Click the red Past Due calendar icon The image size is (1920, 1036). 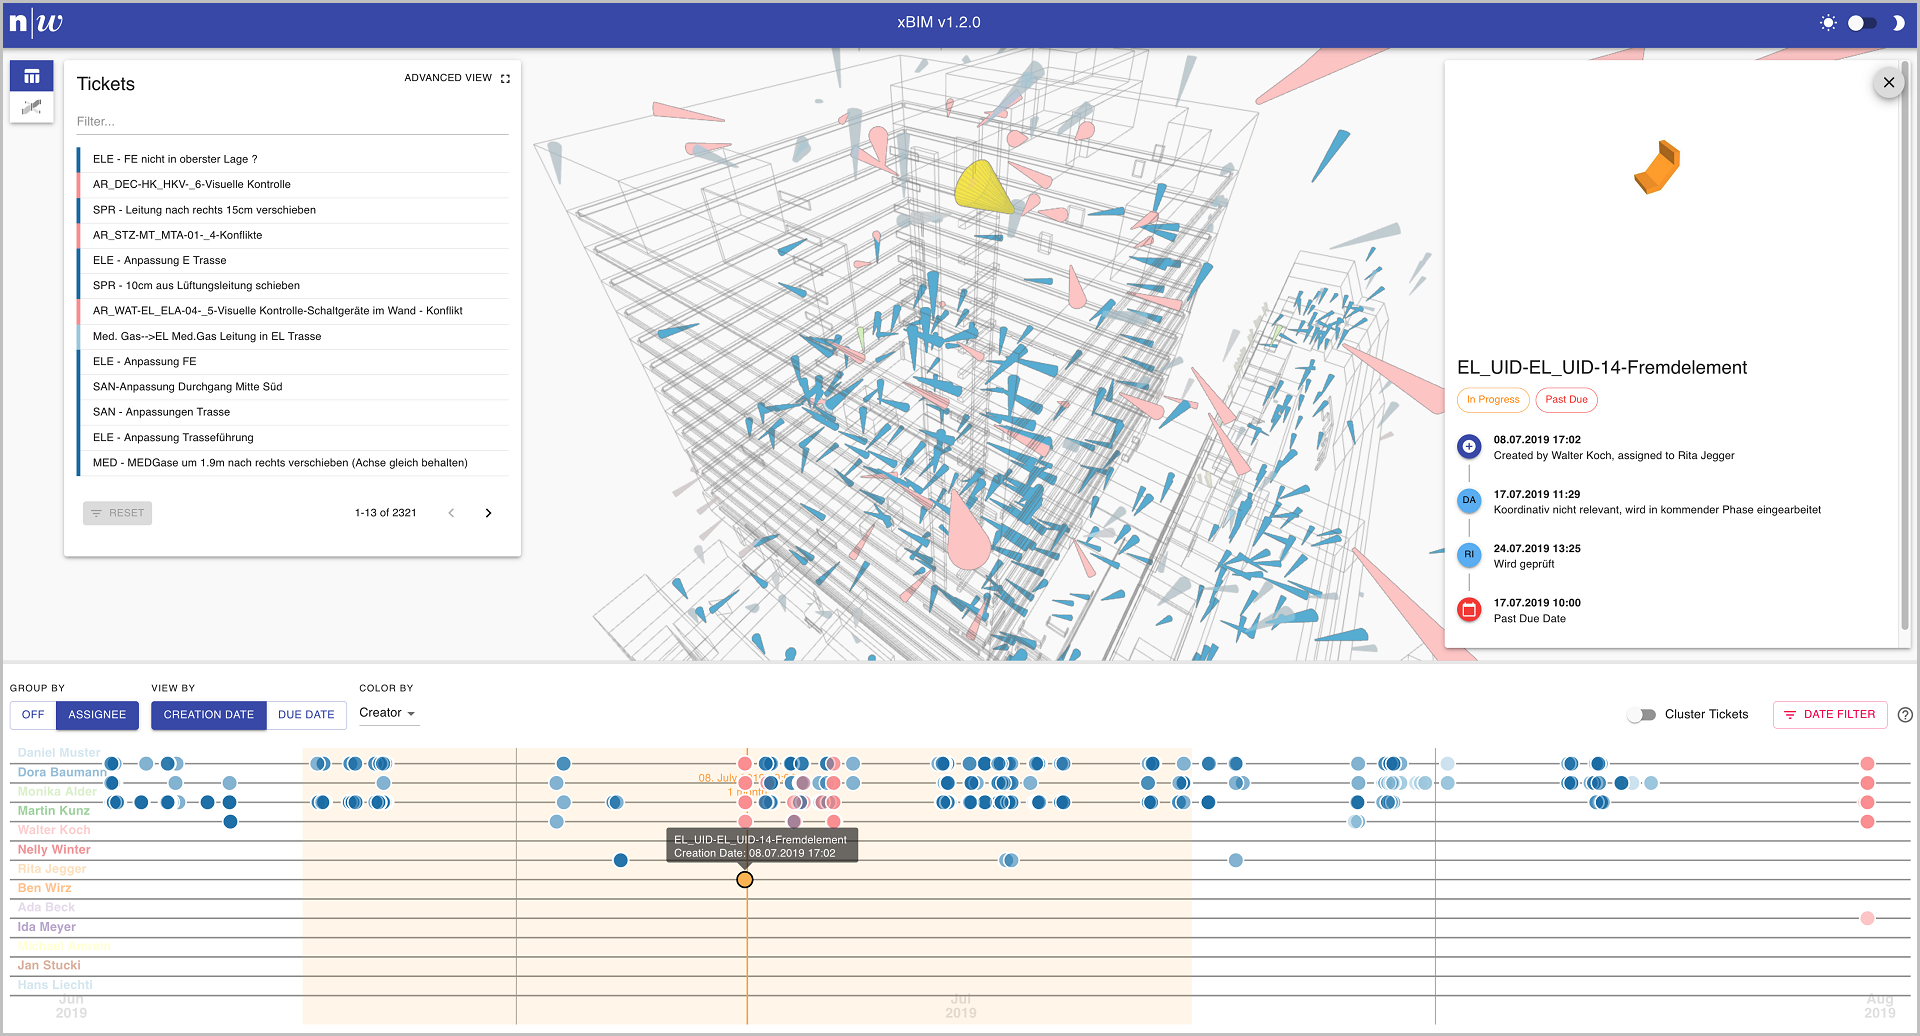1469,609
